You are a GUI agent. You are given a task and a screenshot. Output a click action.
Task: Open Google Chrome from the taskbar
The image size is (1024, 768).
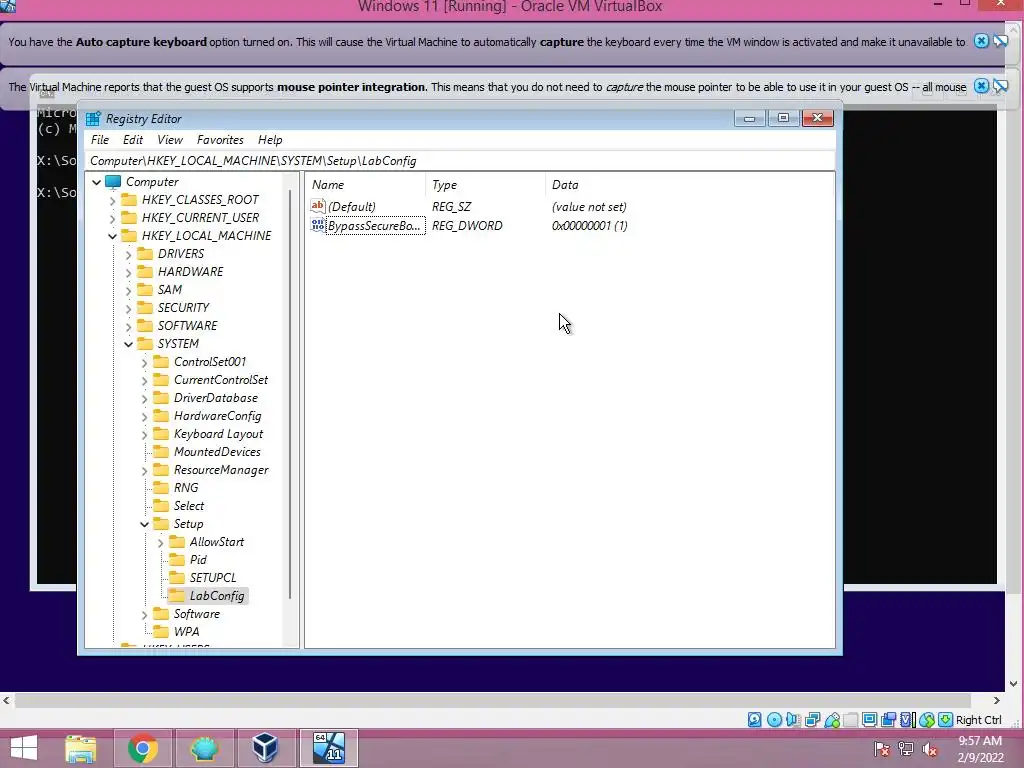[x=142, y=748]
